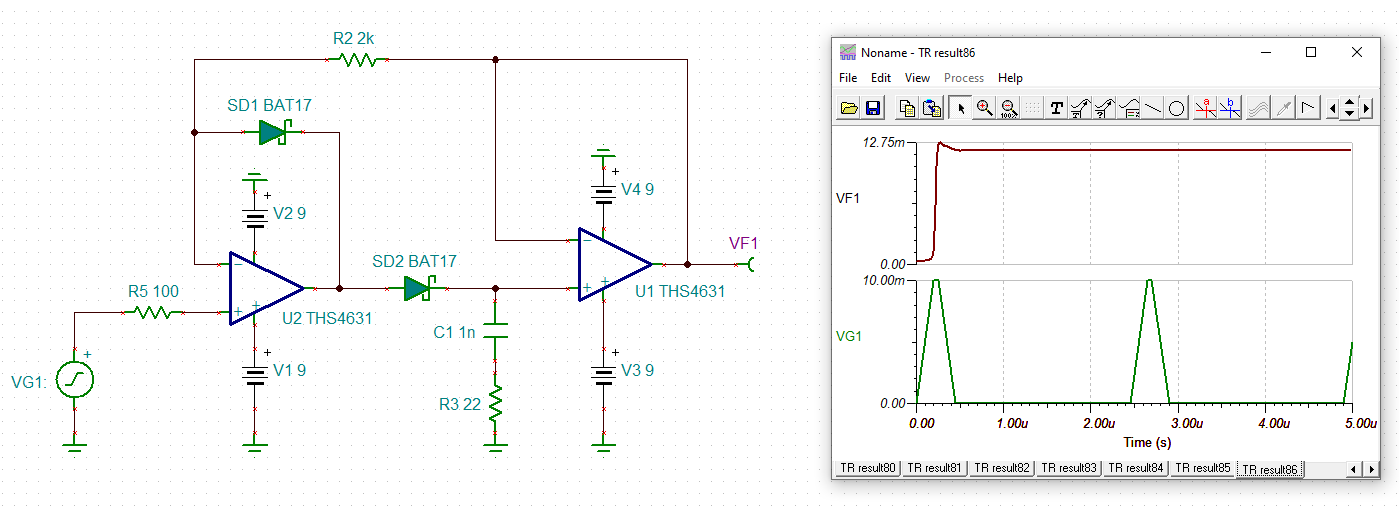Click the Time (s) axis title
The width and height of the screenshot is (1399, 511).
[1147, 442]
